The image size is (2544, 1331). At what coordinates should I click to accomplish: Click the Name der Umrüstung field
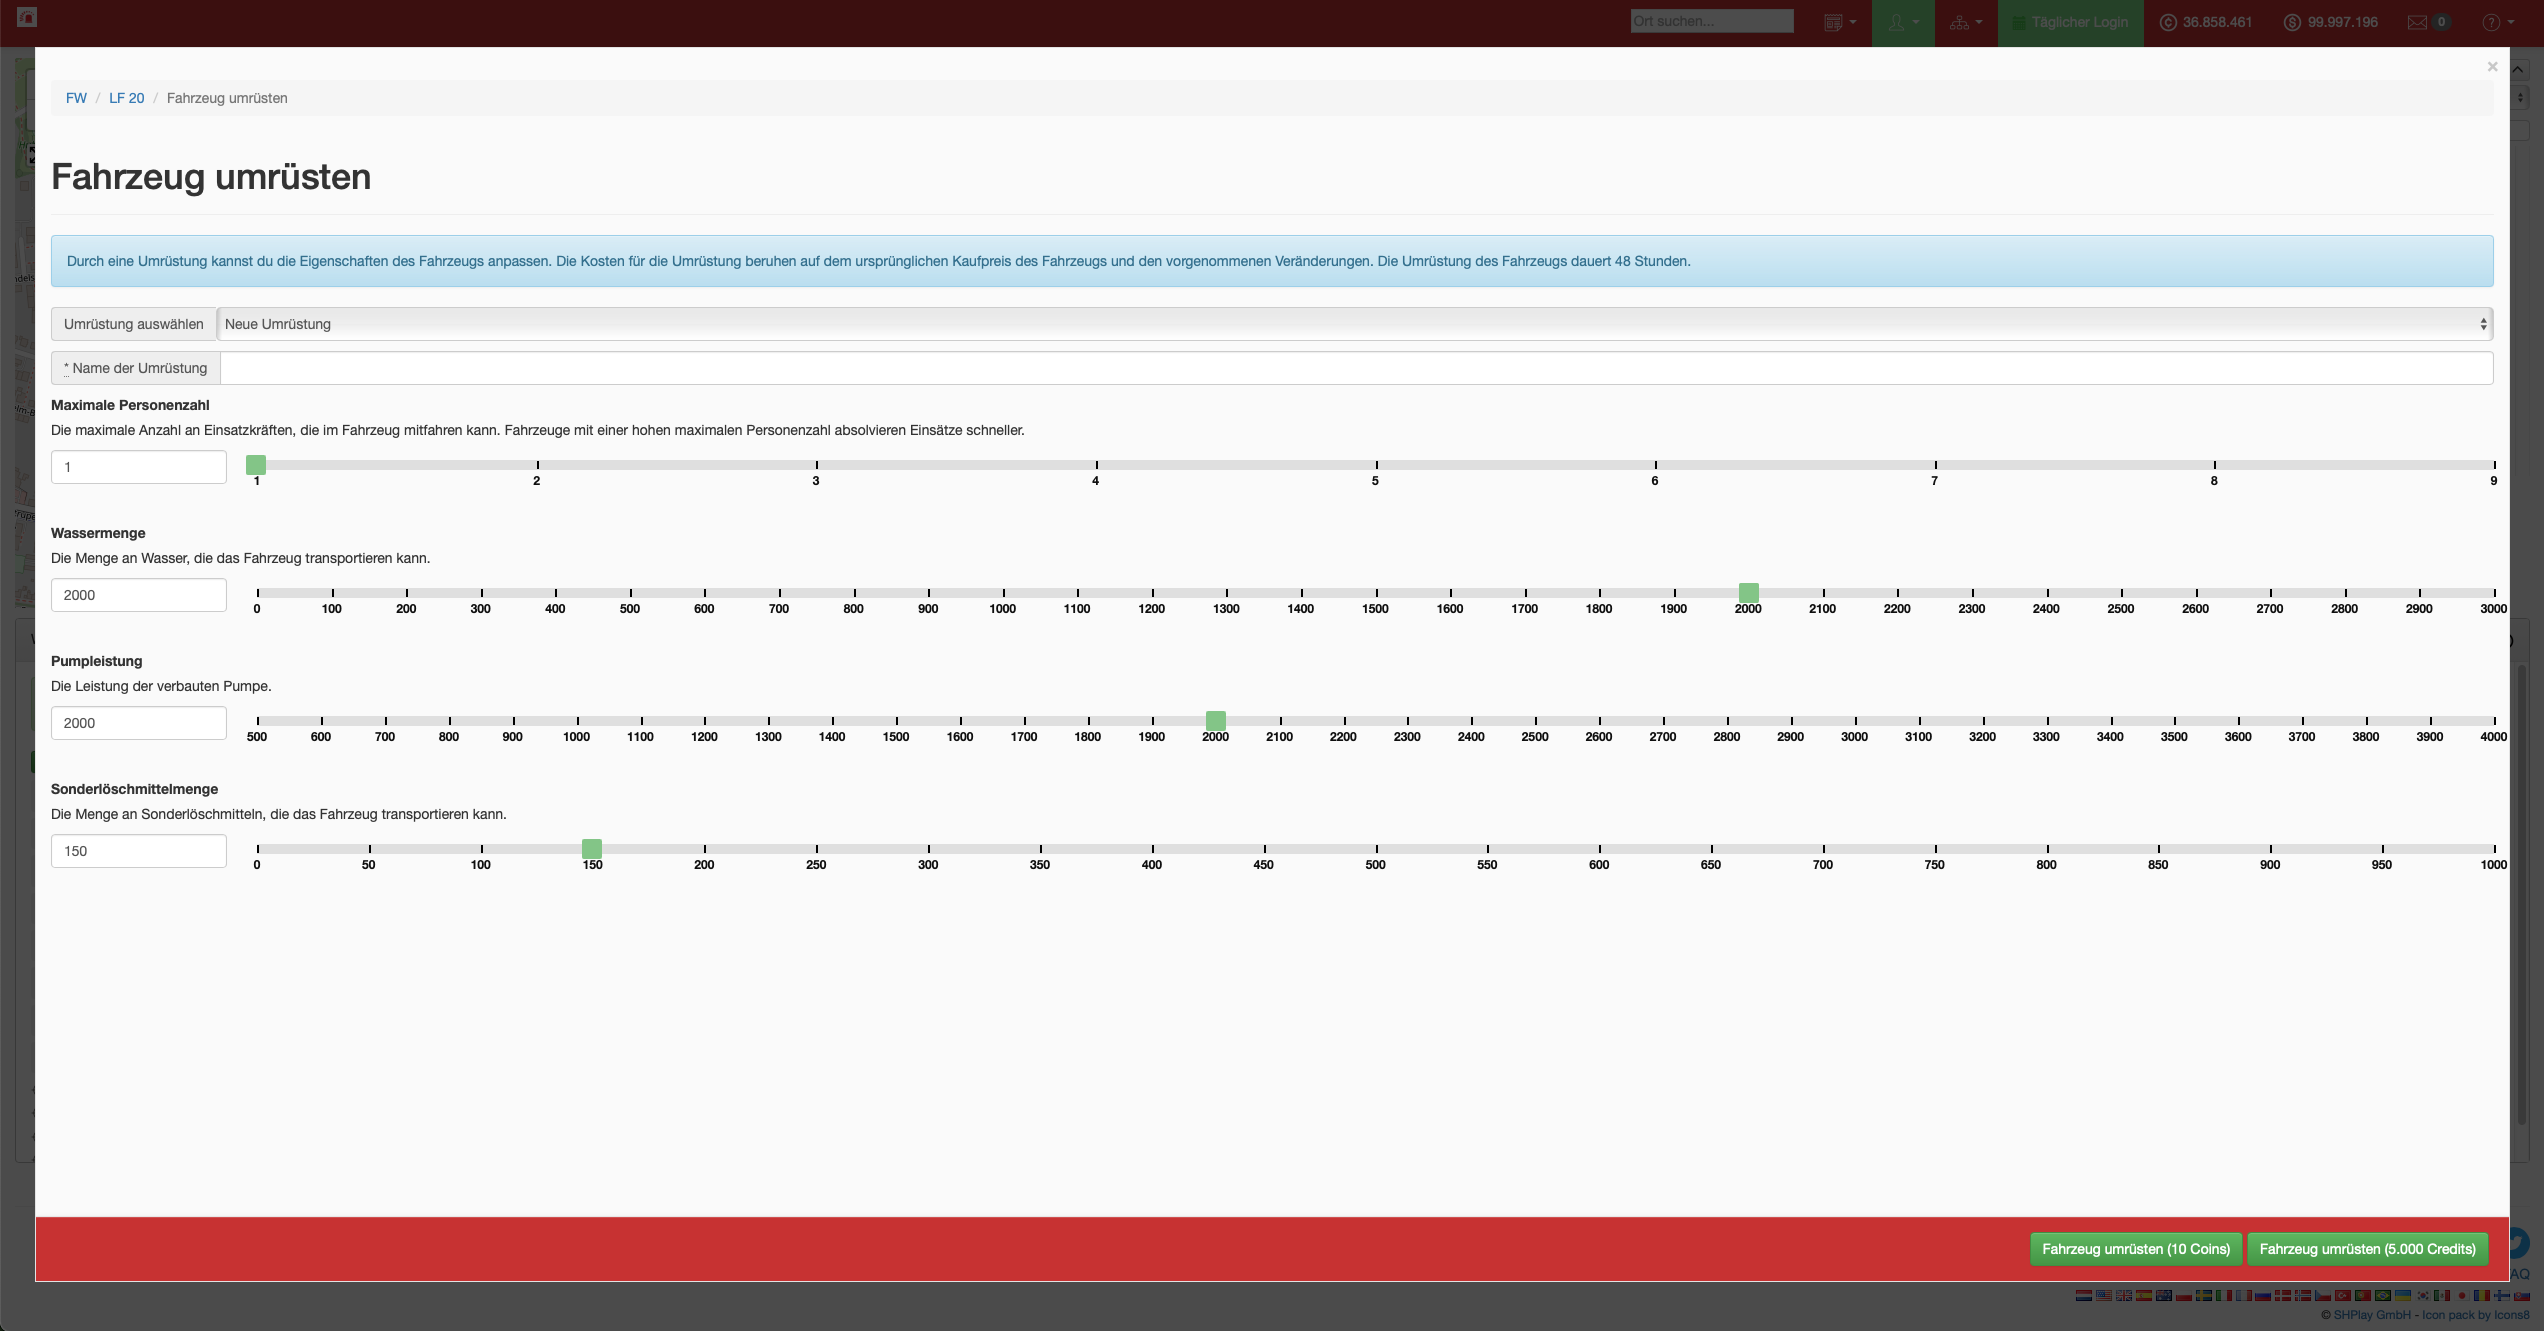tap(1356, 368)
